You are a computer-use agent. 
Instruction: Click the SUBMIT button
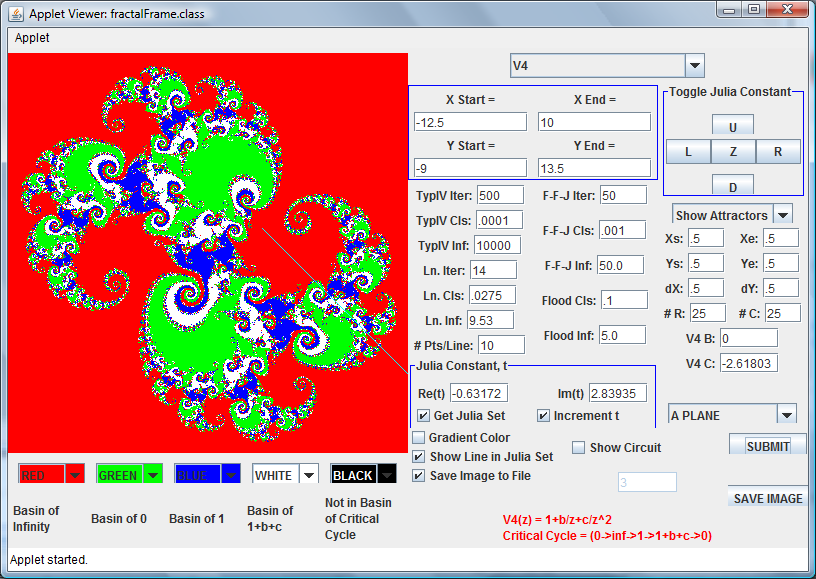(767, 446)
